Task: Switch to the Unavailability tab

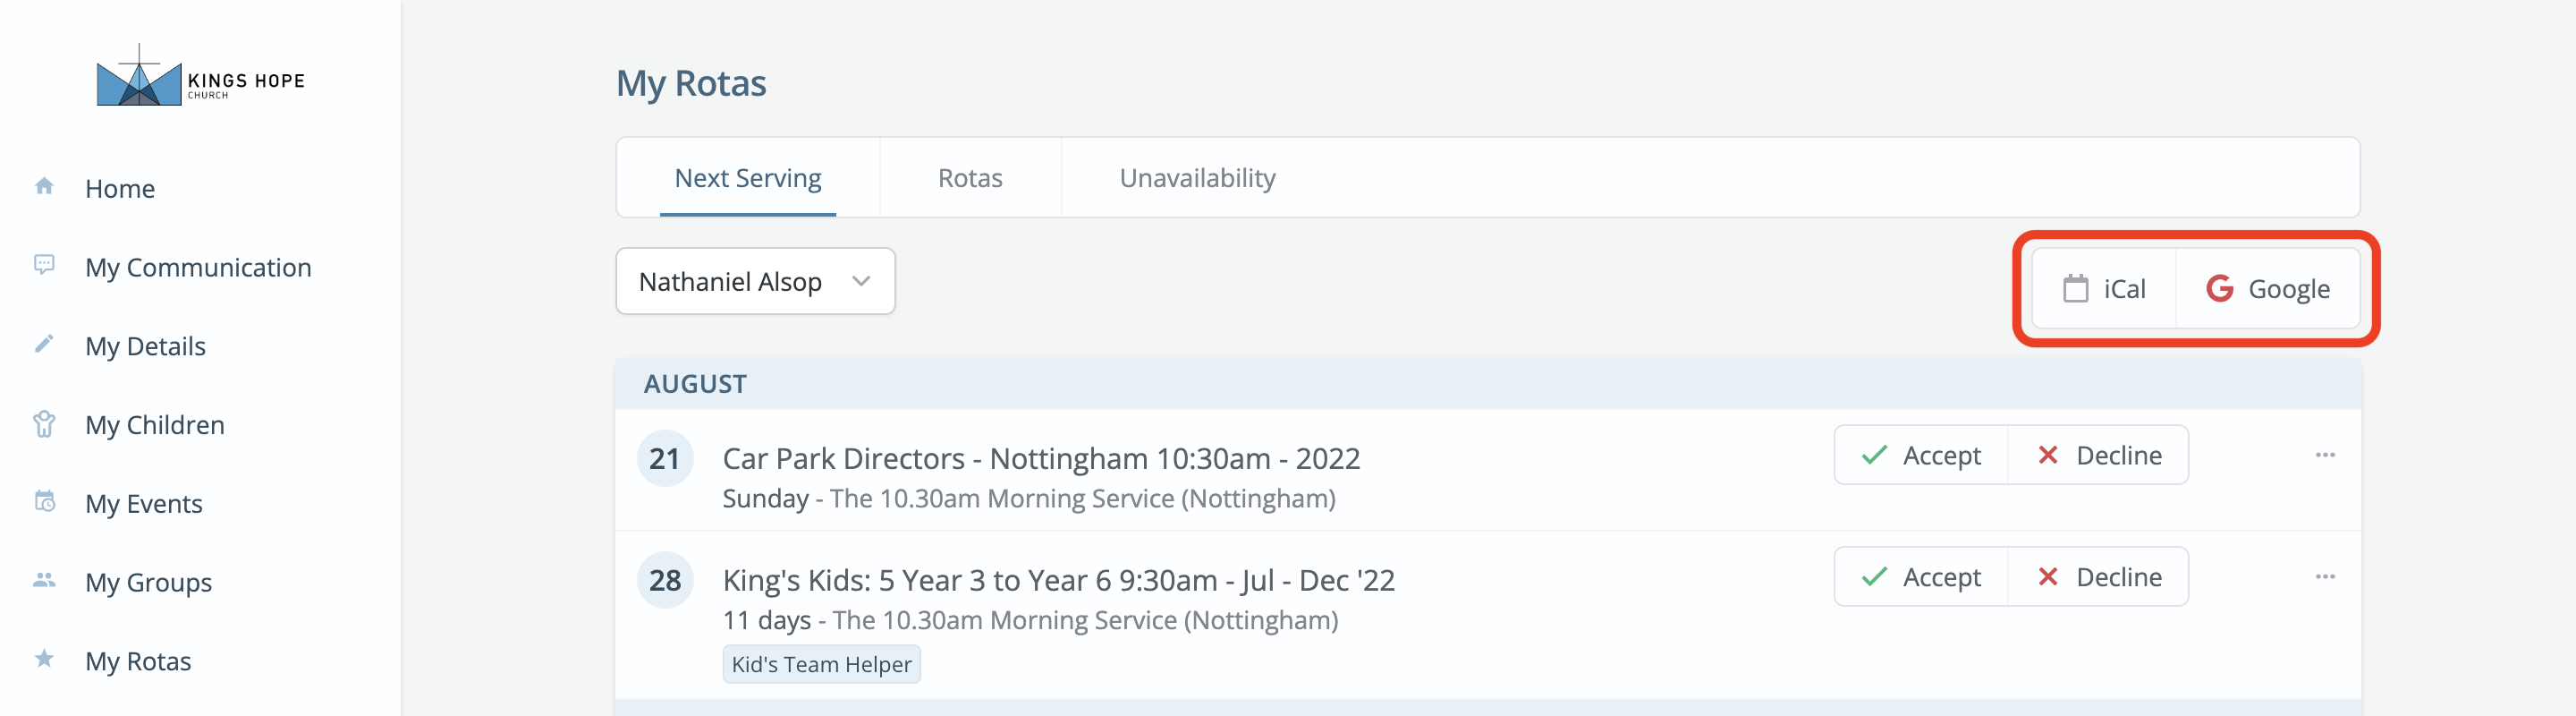Action: [1197, 178]
